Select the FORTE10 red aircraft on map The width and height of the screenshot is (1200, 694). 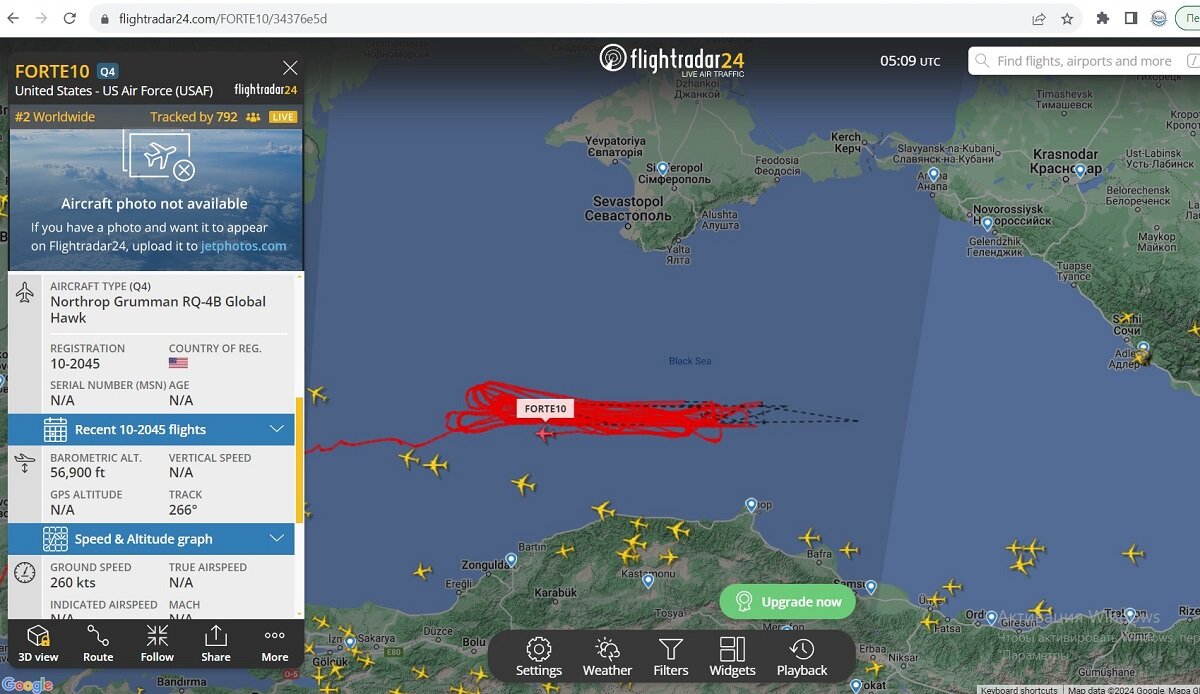coord(544,433)
